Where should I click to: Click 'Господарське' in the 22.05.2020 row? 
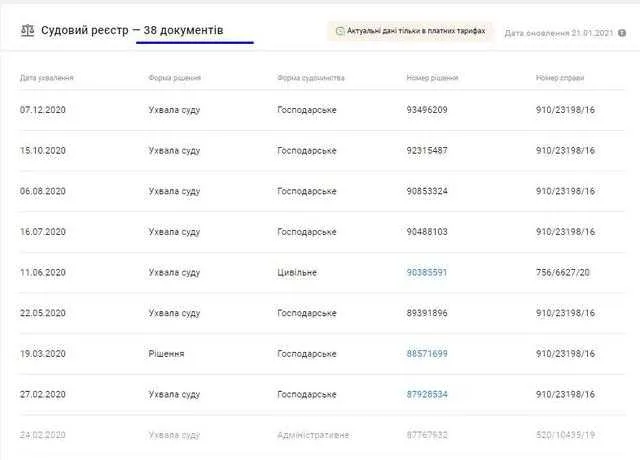(x=307, y=313)
